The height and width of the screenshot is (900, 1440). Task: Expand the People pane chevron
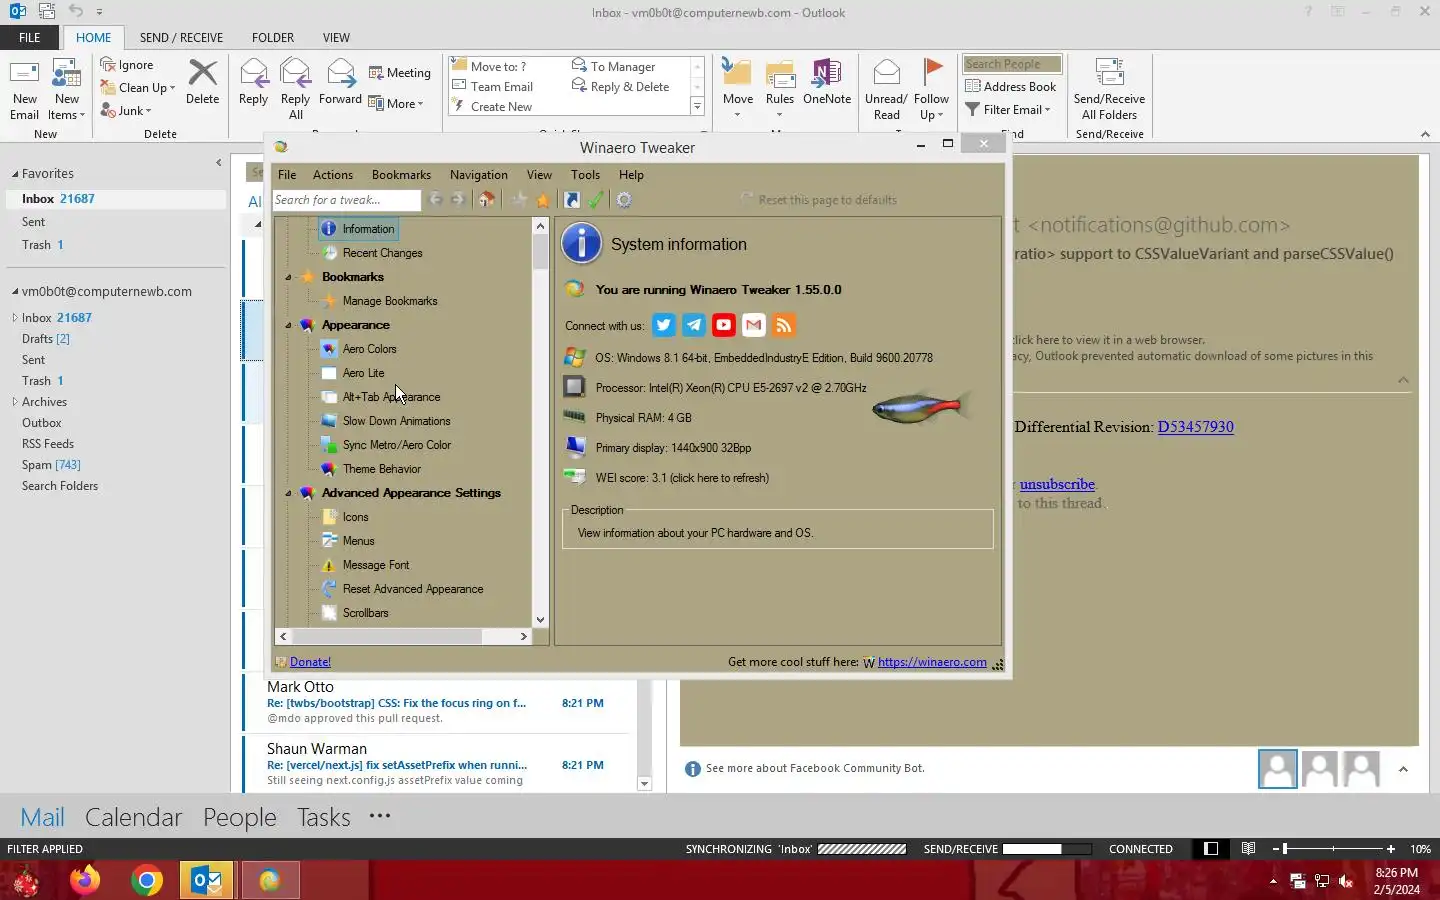point(1403,769)
